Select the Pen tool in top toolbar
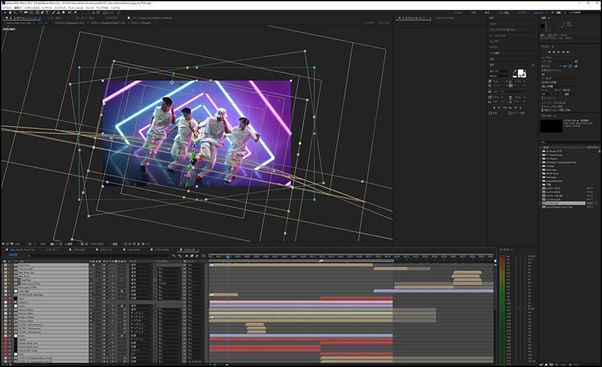 coord(43,13)
